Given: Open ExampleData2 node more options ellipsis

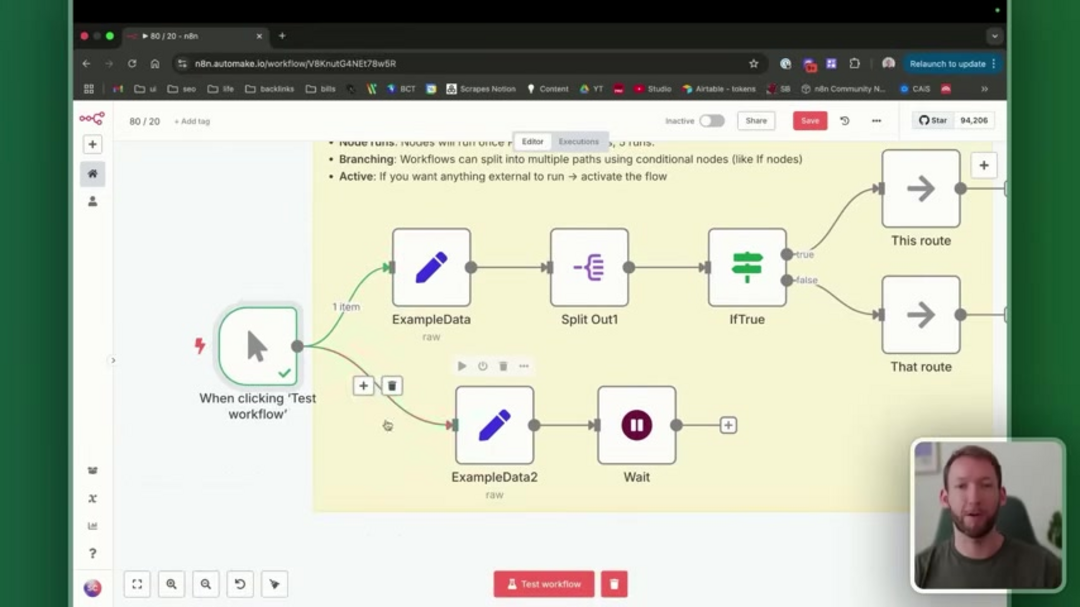Looking at the screenshot, I should pos(524,366).
